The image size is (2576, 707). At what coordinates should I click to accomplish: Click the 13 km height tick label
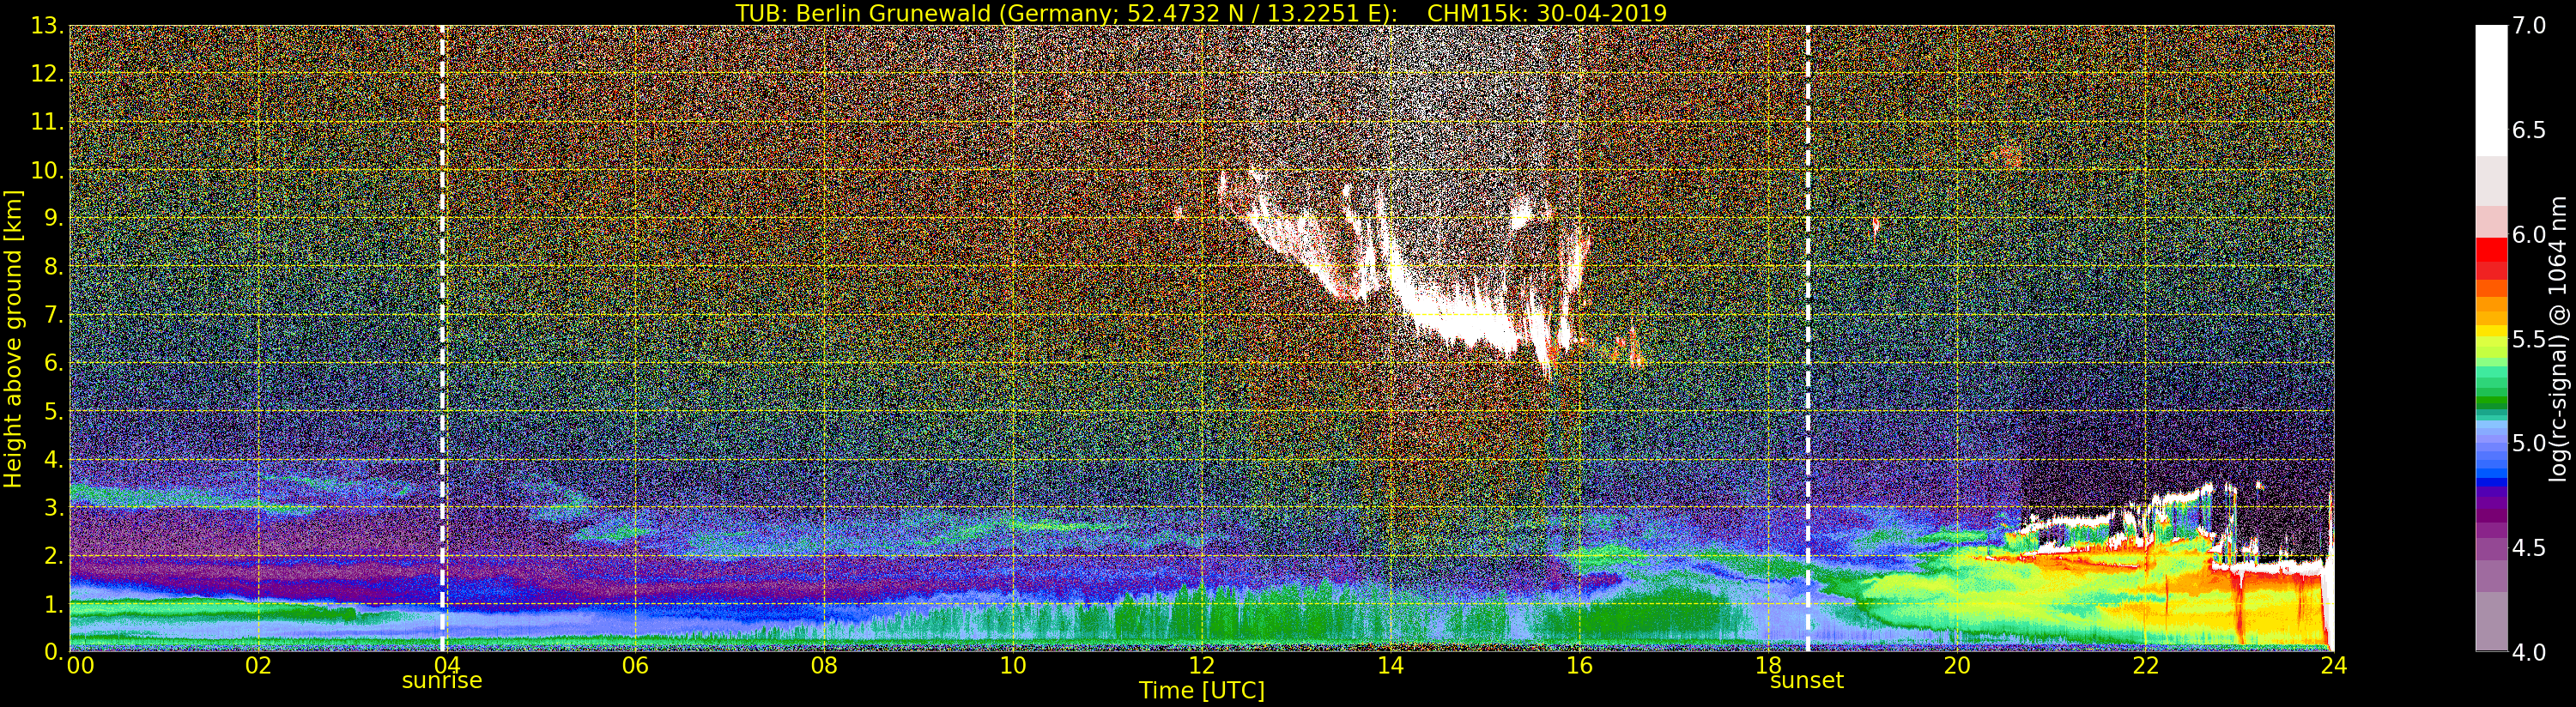tap(46, 26)
